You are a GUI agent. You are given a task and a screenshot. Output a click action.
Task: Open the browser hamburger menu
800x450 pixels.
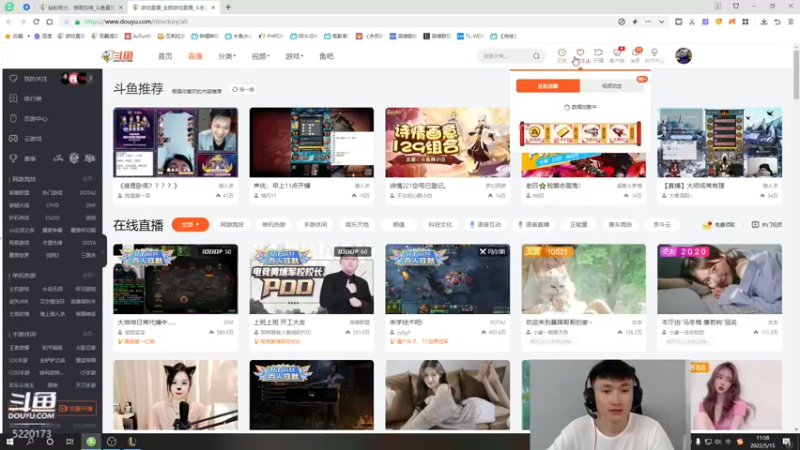point(791,21)
